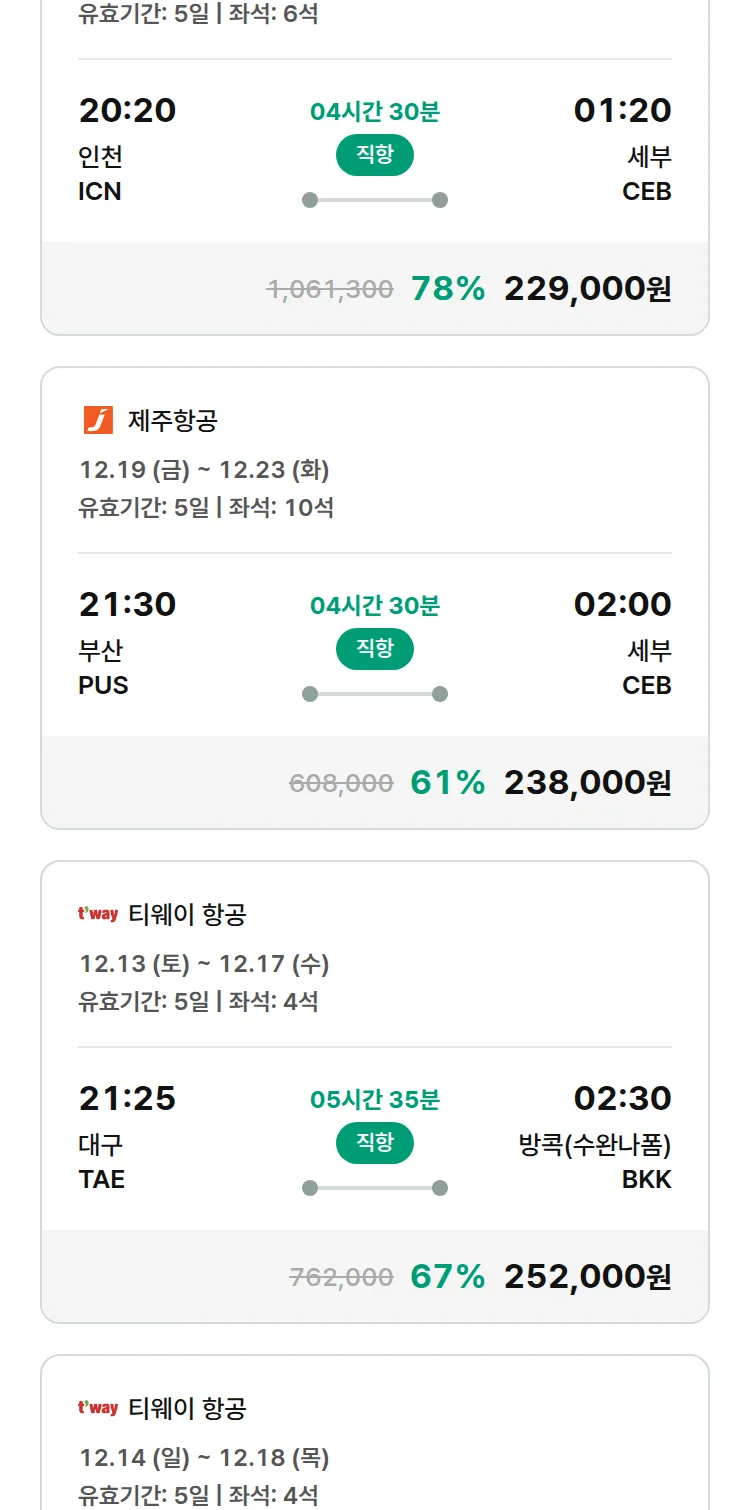Click the 21:30 부산 PUS departure info
The width and height of the screenshot is (750, 1510).
[x=127, y=644]
